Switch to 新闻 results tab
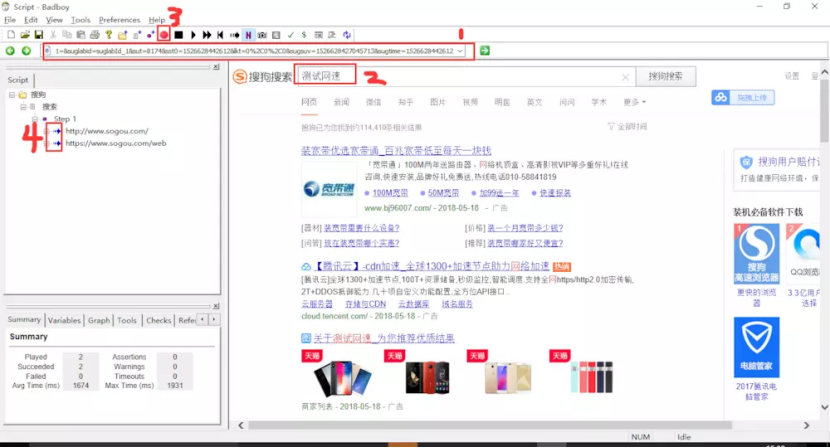The width and height of the screenshot is (830, 448). (x=341, y=102)
